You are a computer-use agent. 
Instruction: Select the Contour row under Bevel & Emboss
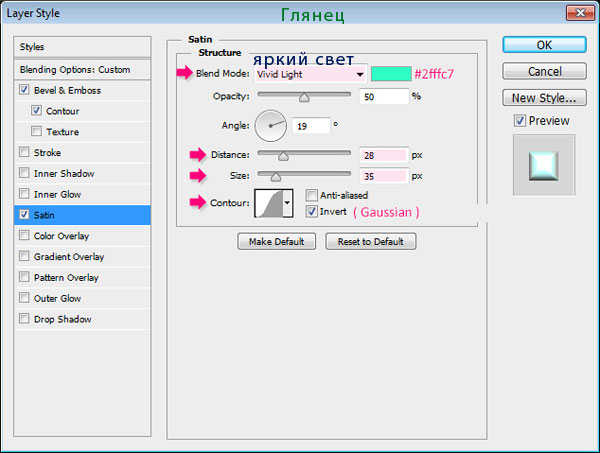(82, 111)
